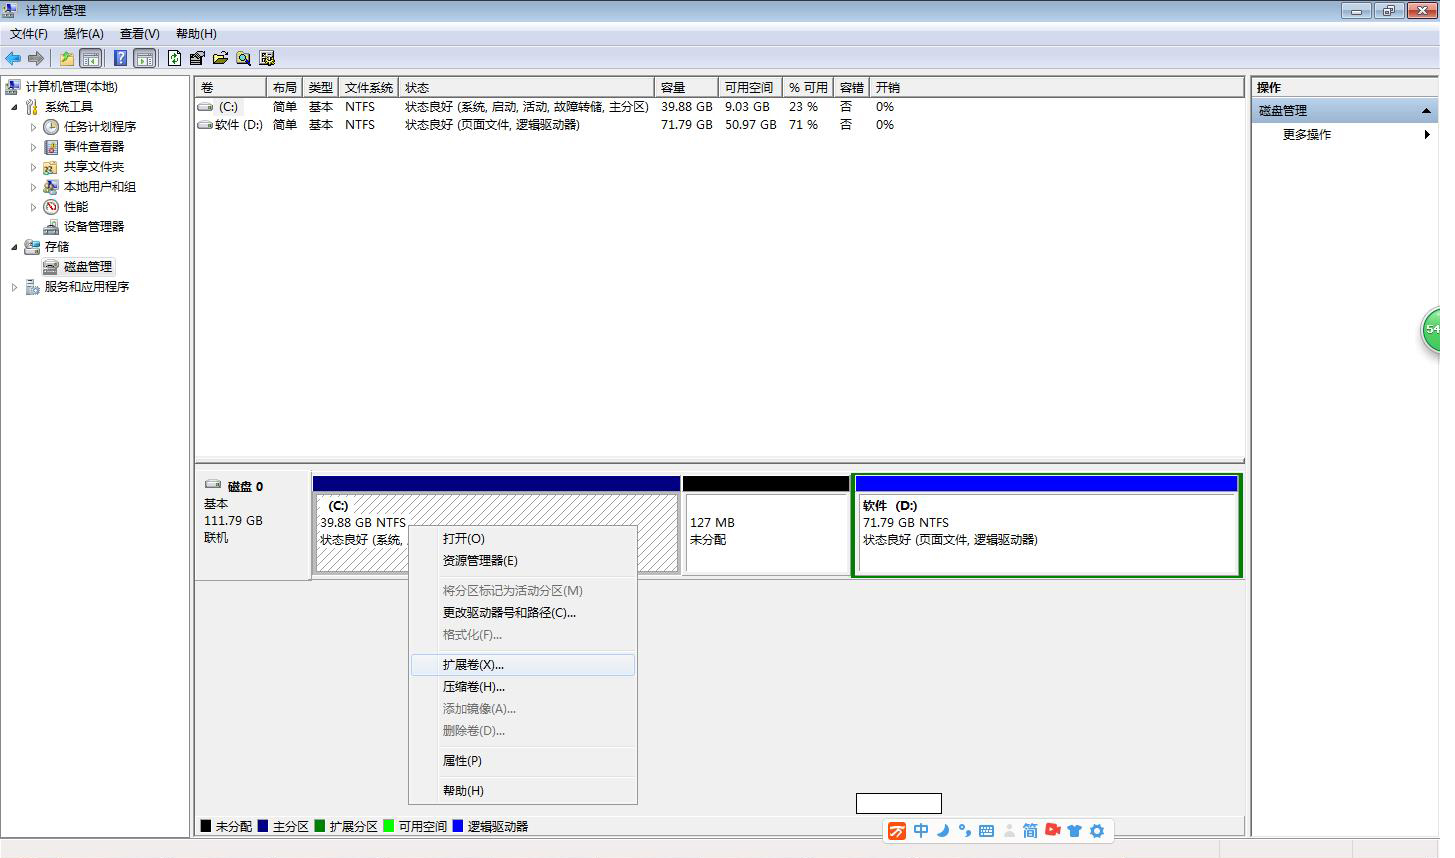Expand the 性能 tree node
This screenshot has width=1455, height=858.
[x=33, y=207]
